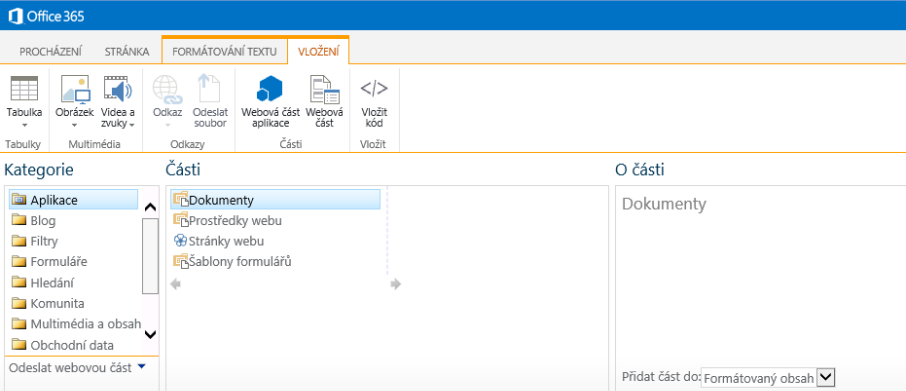
Task: Click the Stránky webu icon
Action: coord(180,241)
